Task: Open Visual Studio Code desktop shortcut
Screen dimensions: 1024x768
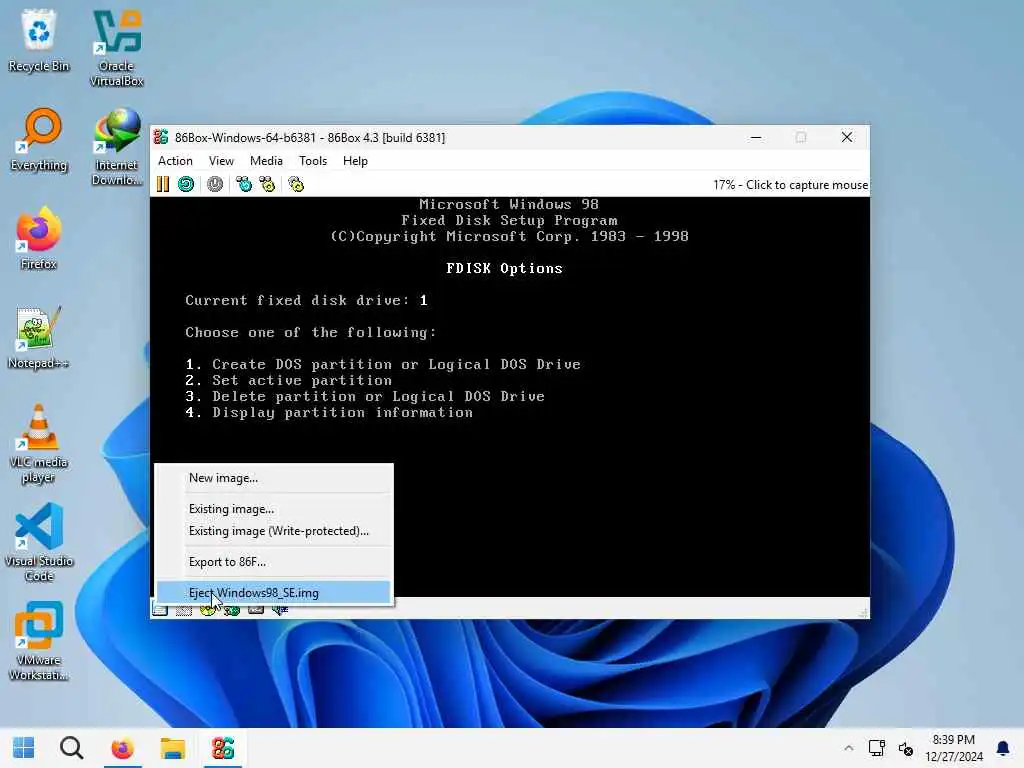Action: [x=39, y=543]
